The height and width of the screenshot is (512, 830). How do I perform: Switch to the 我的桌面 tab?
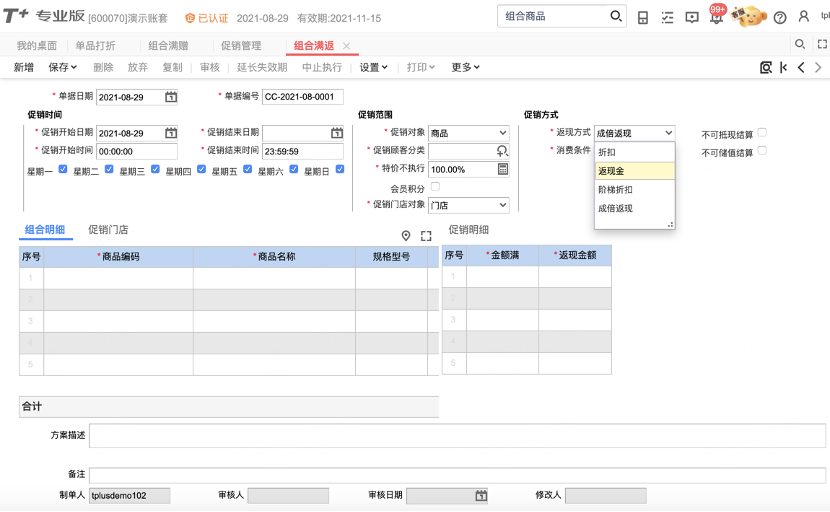[x=37, y=46]
